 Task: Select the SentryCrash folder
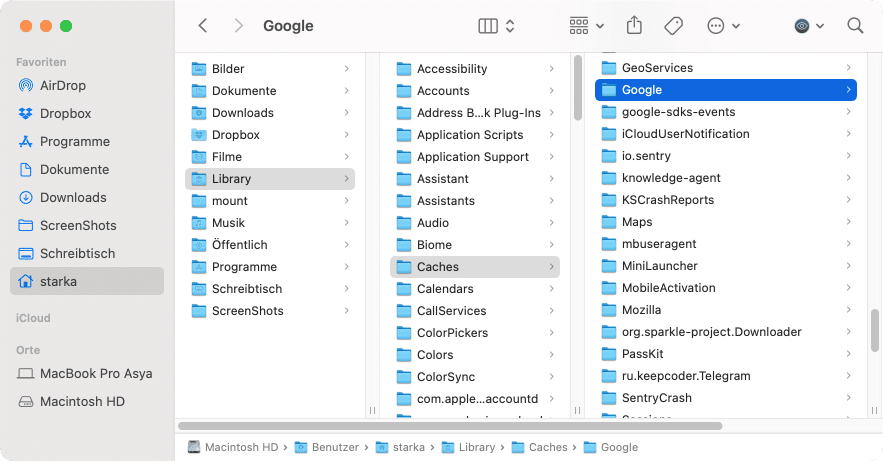pyautogui.click(x=726, y=398)
